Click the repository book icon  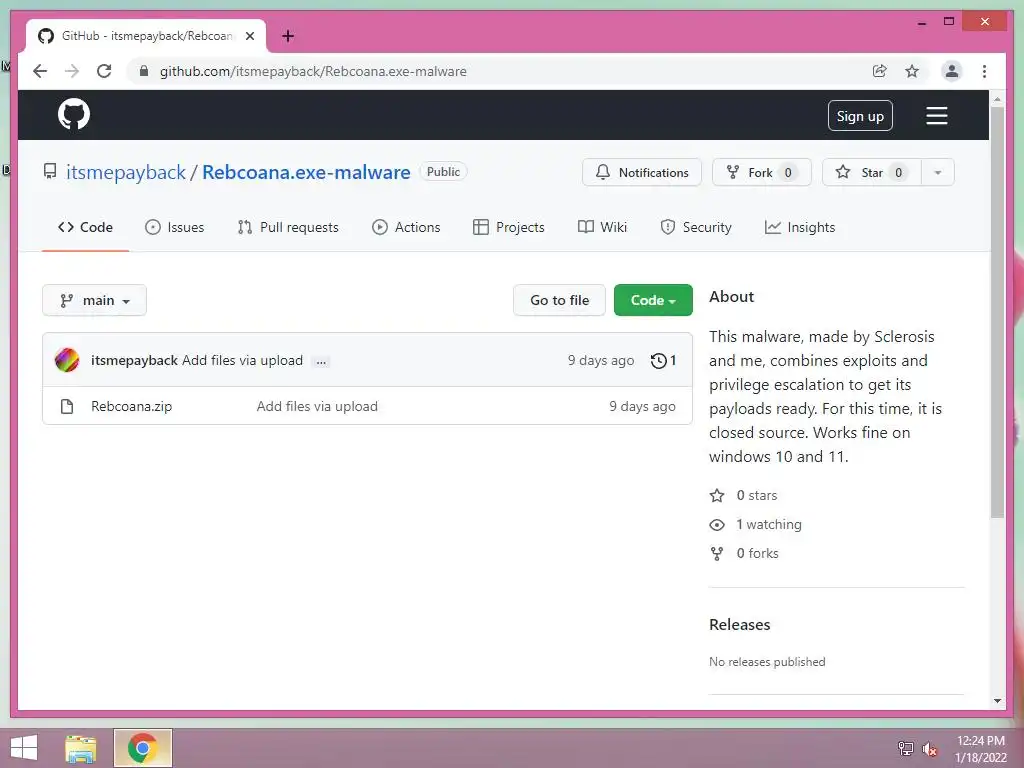50,171
